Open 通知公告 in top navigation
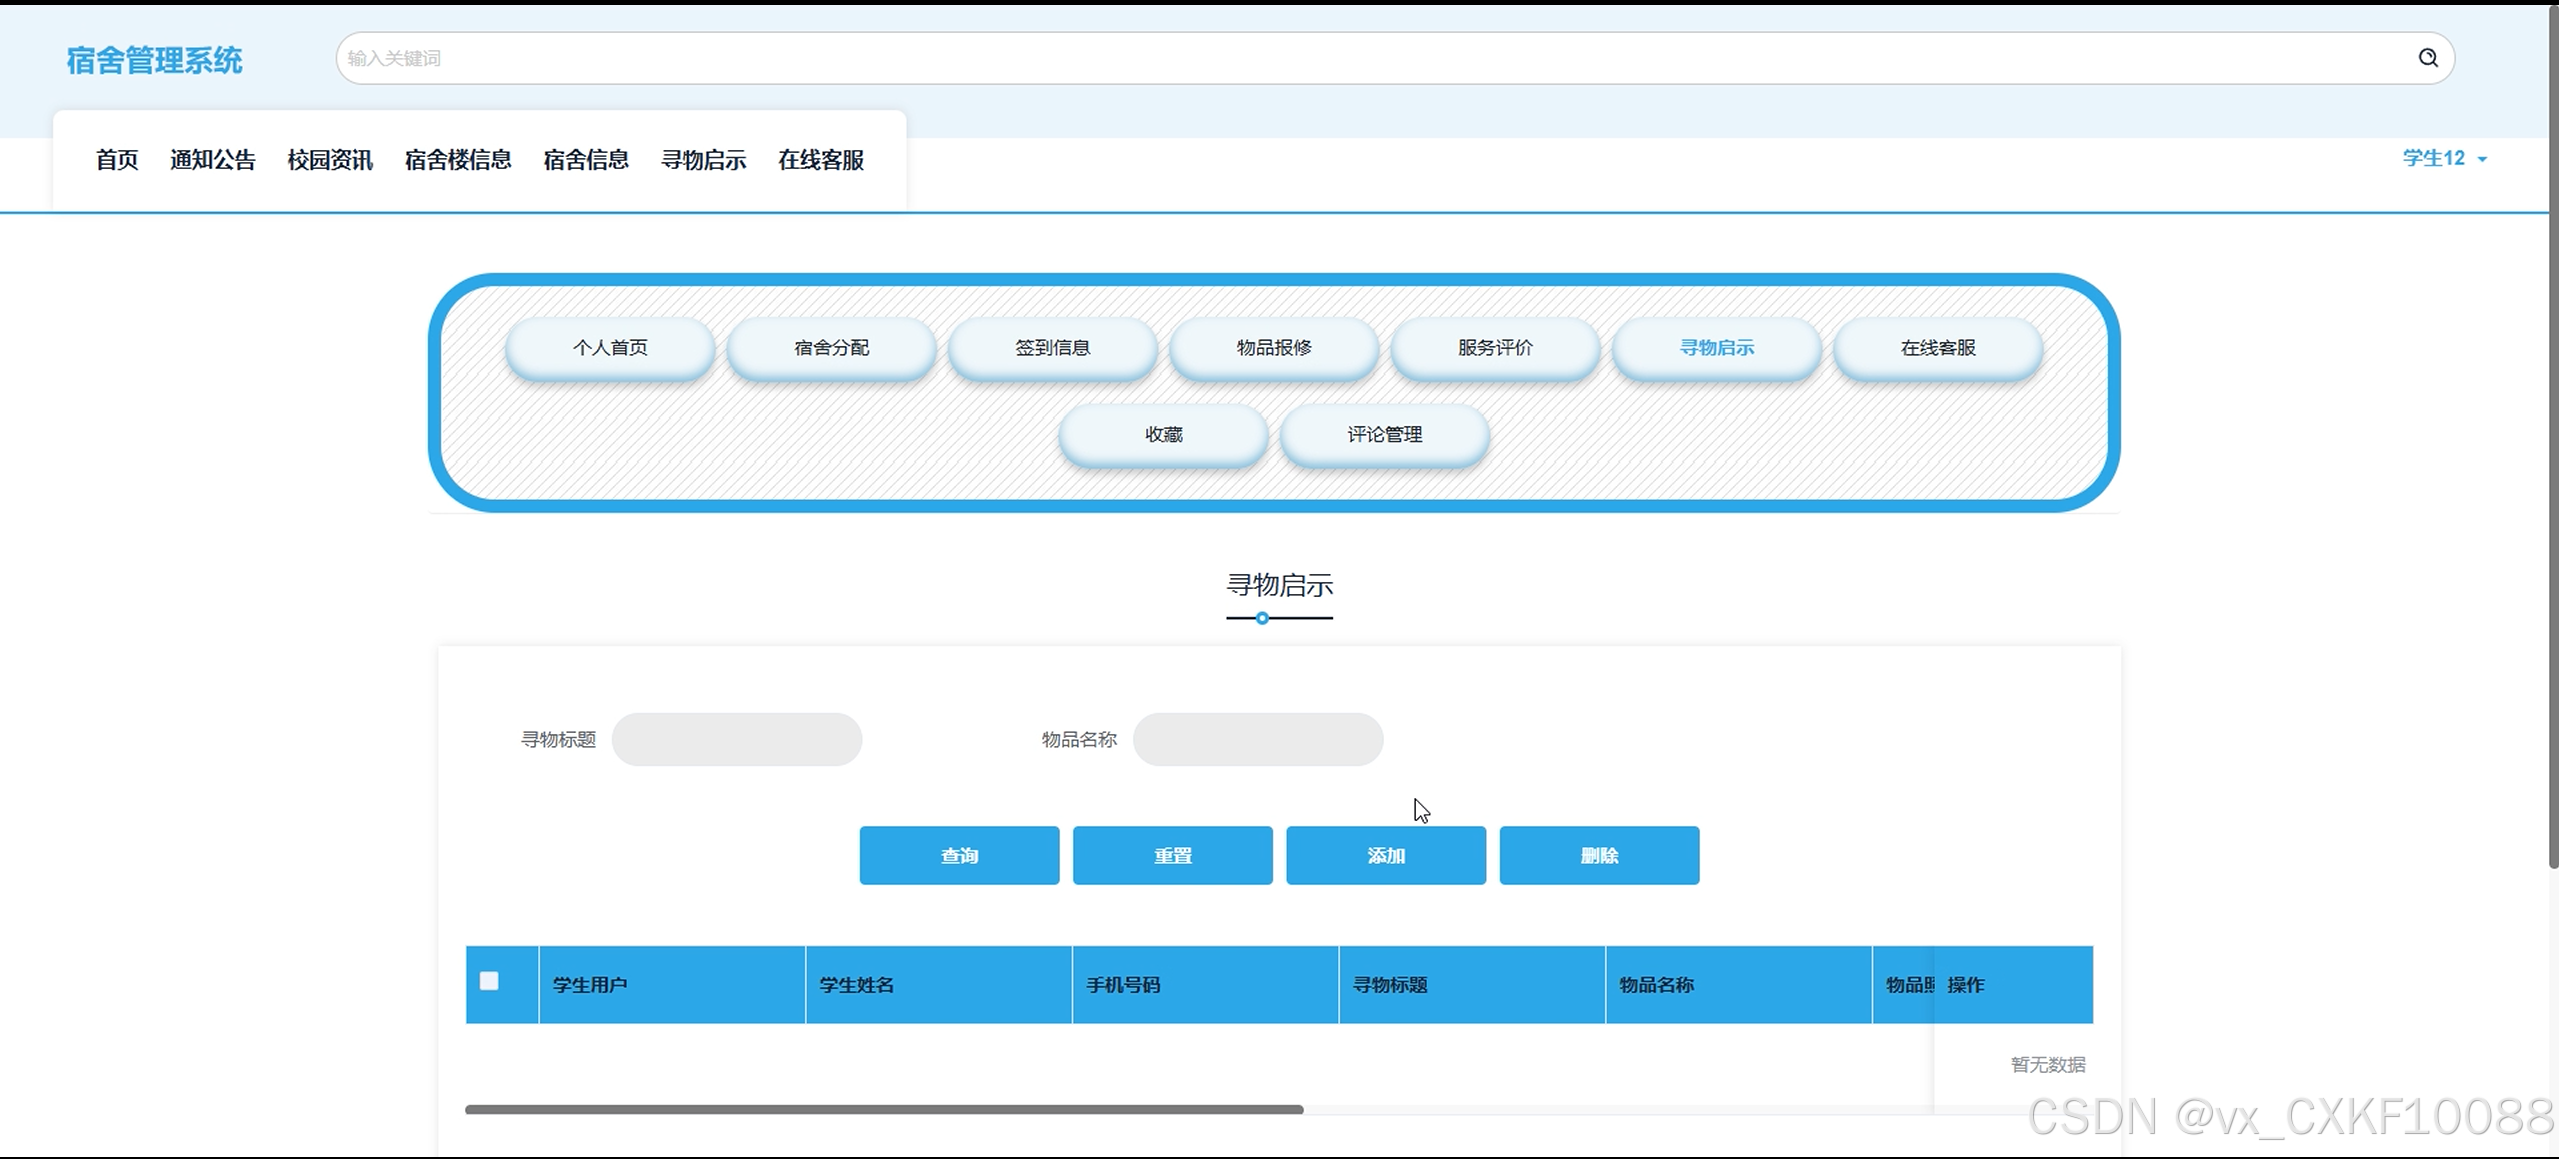Image resolution: width=2559 pixels, height=1159 pixels. [x=212, y=160]
